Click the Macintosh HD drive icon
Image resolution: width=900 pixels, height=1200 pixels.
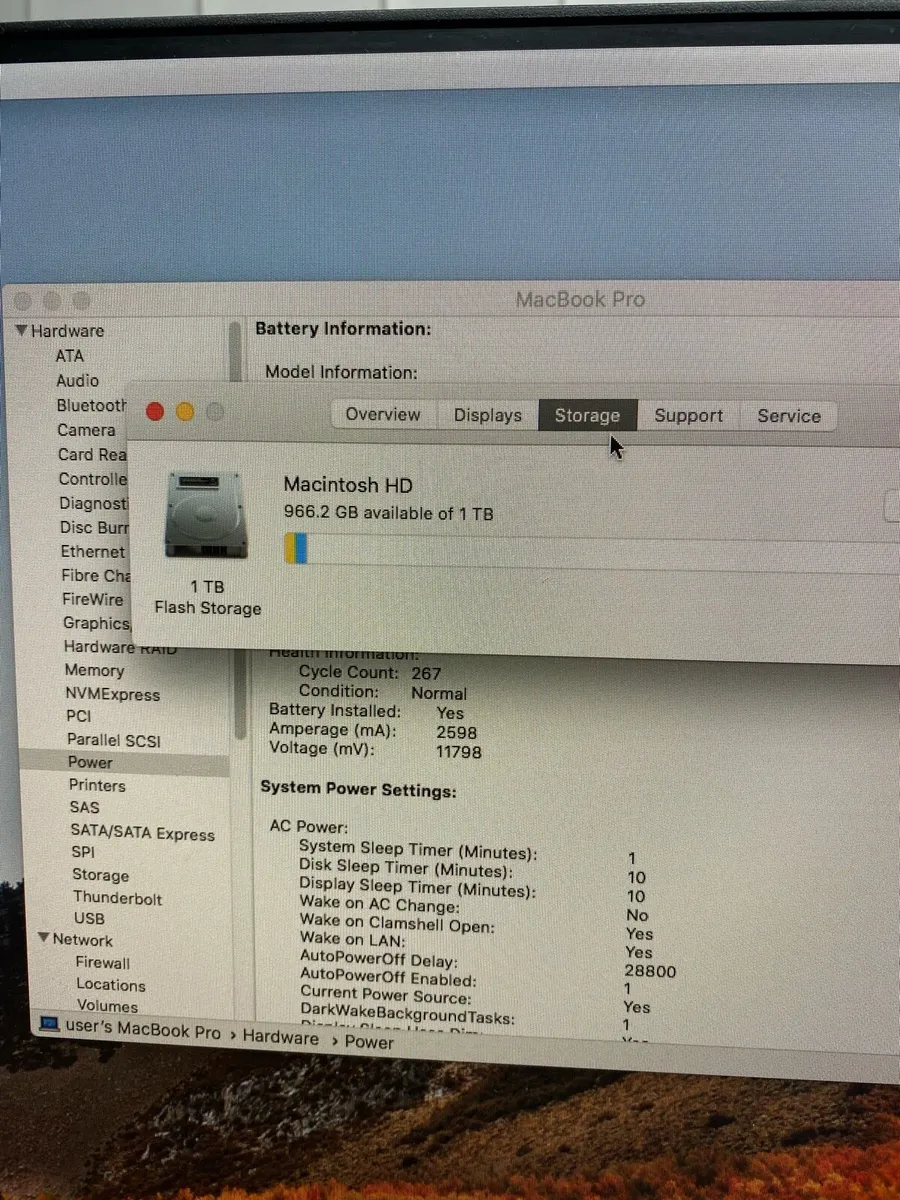(x=206, y=517)
